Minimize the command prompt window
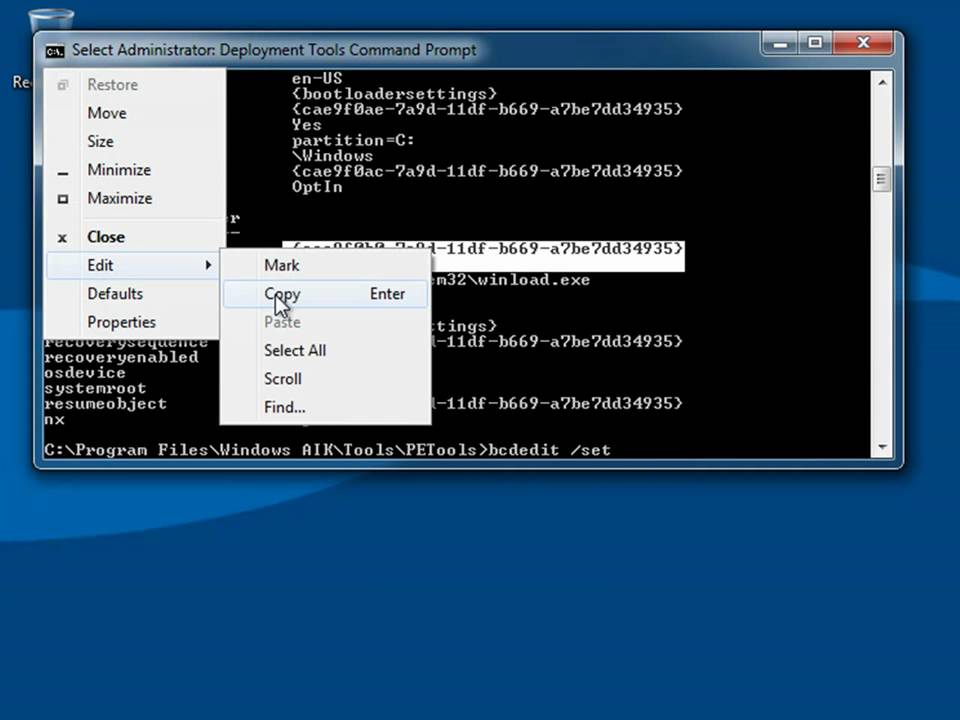The width and height of the screenshot is (960, 720). (x=780, y=43)
